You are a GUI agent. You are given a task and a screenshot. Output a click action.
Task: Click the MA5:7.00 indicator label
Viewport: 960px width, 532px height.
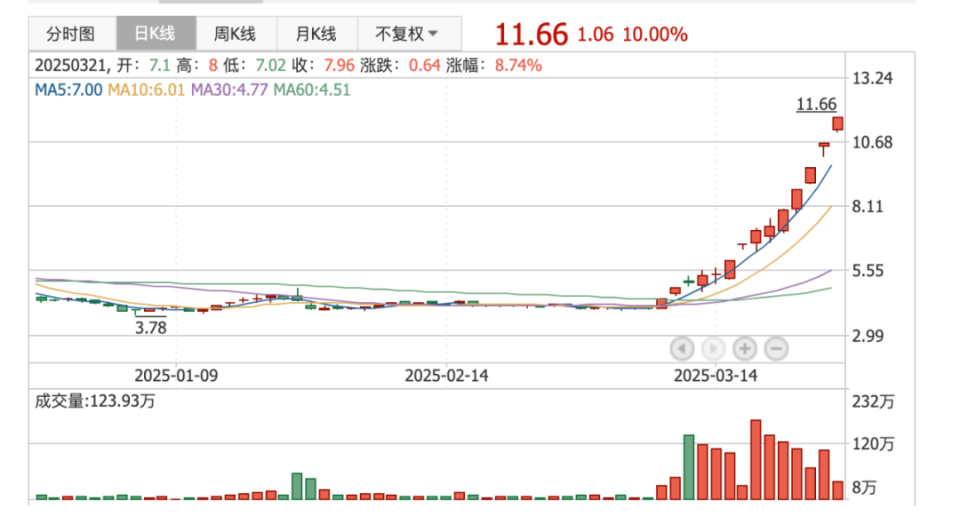coord(68,90)
